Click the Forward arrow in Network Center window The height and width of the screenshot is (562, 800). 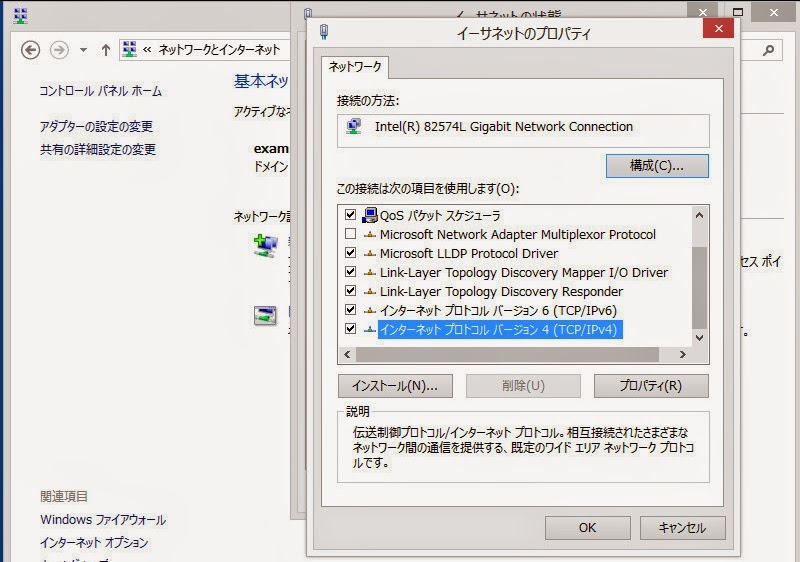click(59, 50)
